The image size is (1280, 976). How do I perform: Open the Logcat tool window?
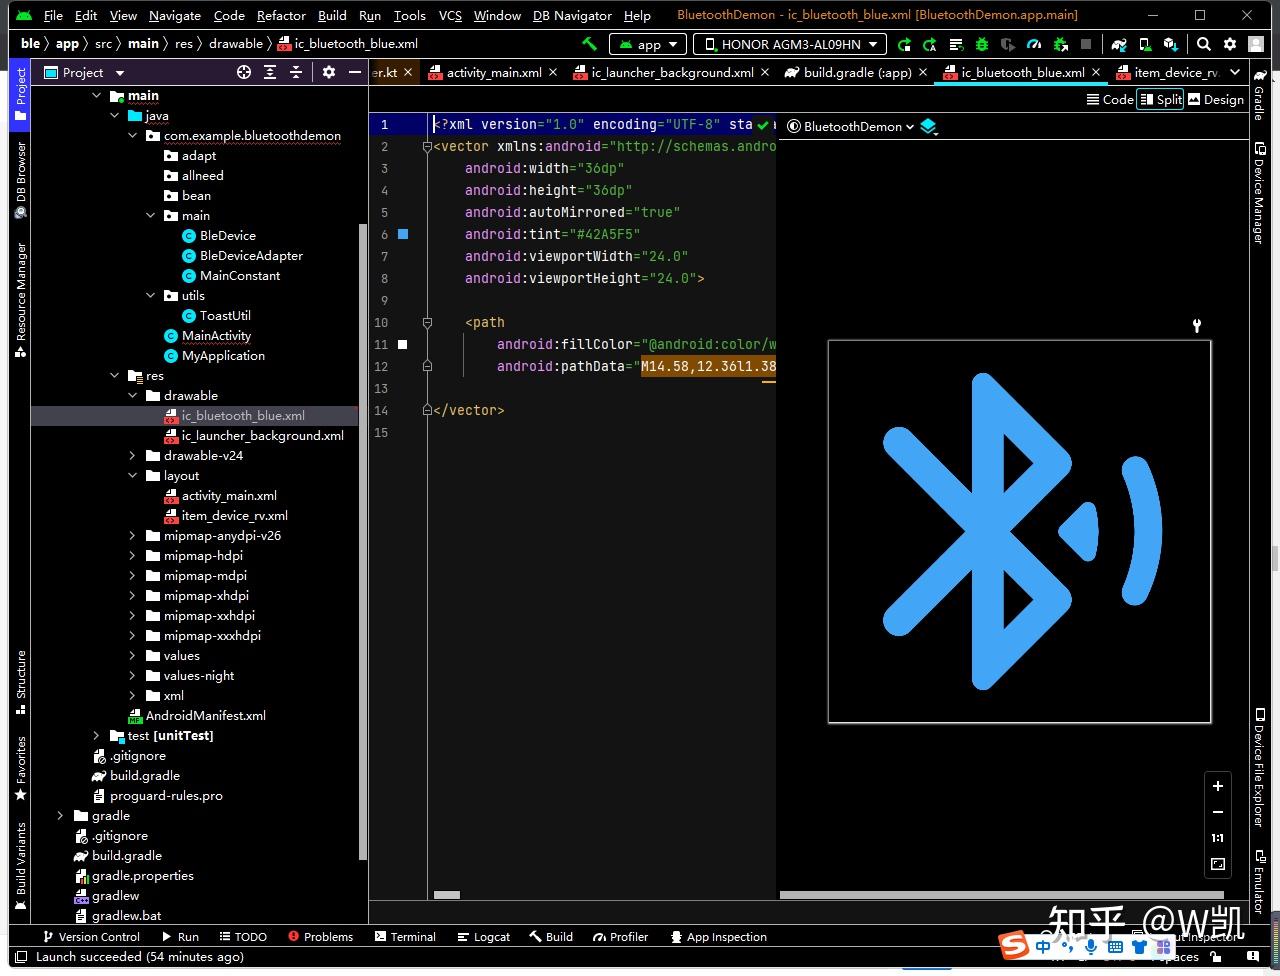(483, 937)
